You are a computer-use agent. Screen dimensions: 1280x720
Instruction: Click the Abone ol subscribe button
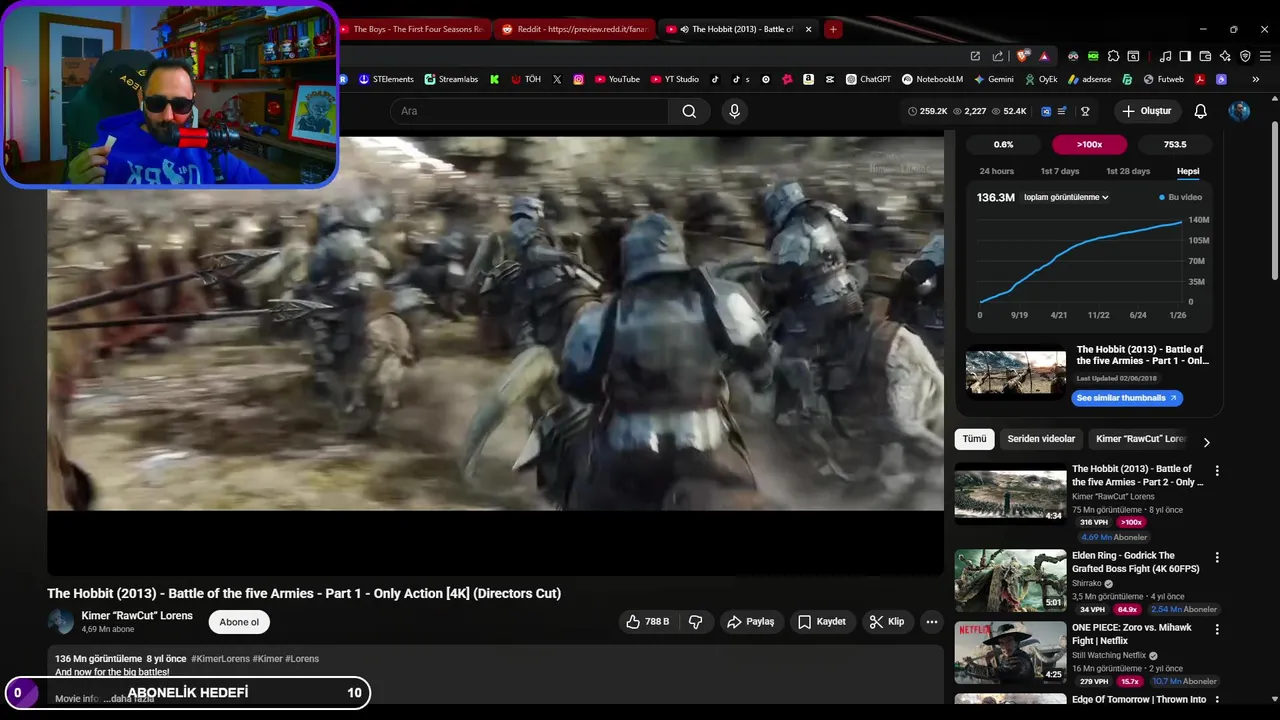coord(239,622)
